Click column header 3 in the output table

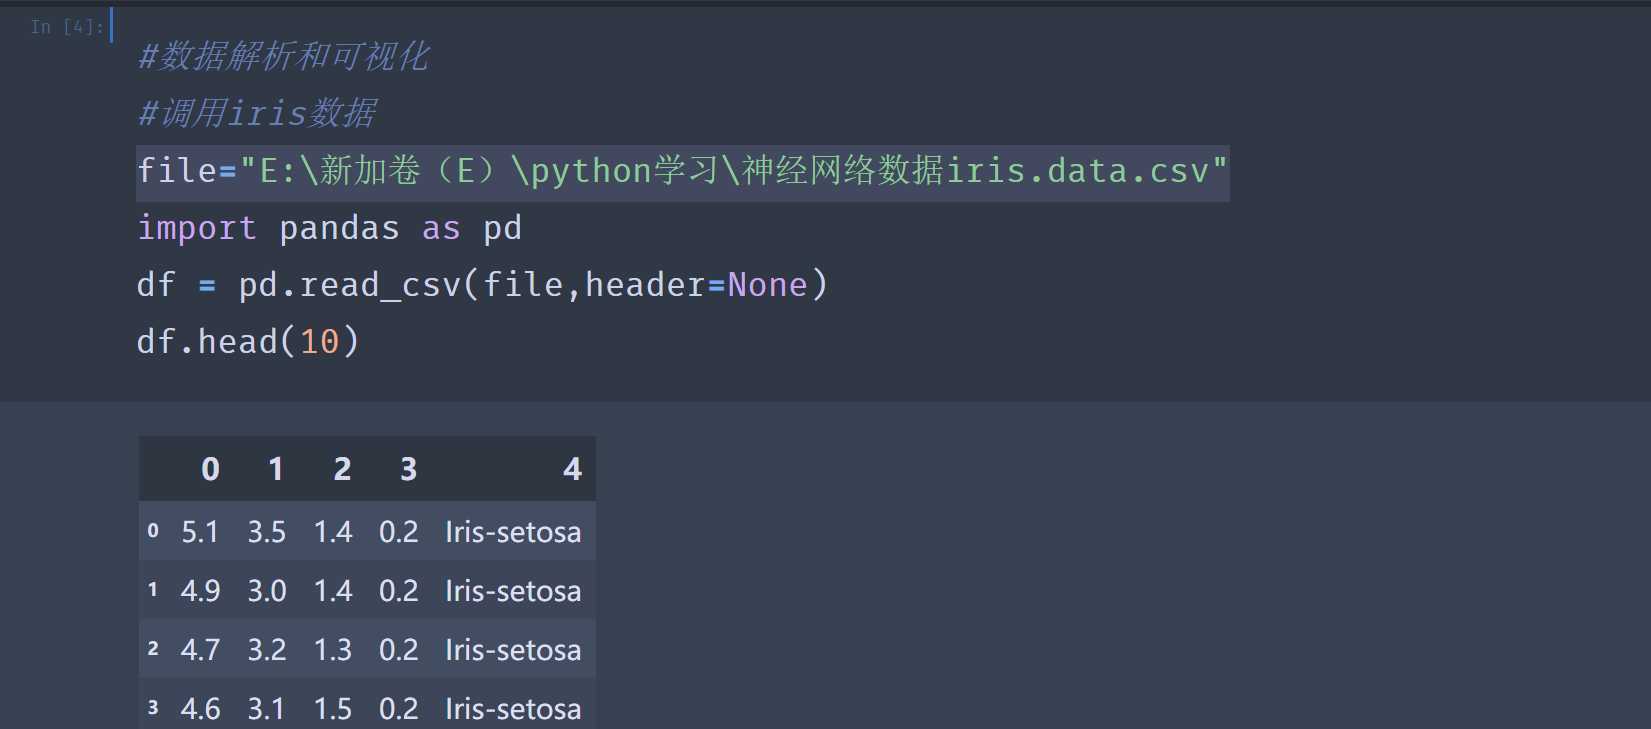(408, 469)
